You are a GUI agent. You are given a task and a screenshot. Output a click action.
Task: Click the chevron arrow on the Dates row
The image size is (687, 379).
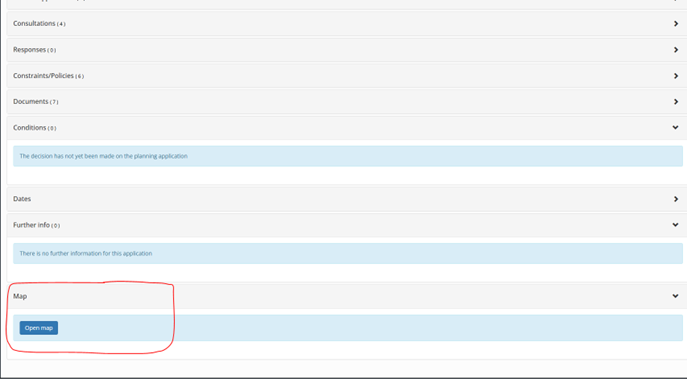(676, 199)
